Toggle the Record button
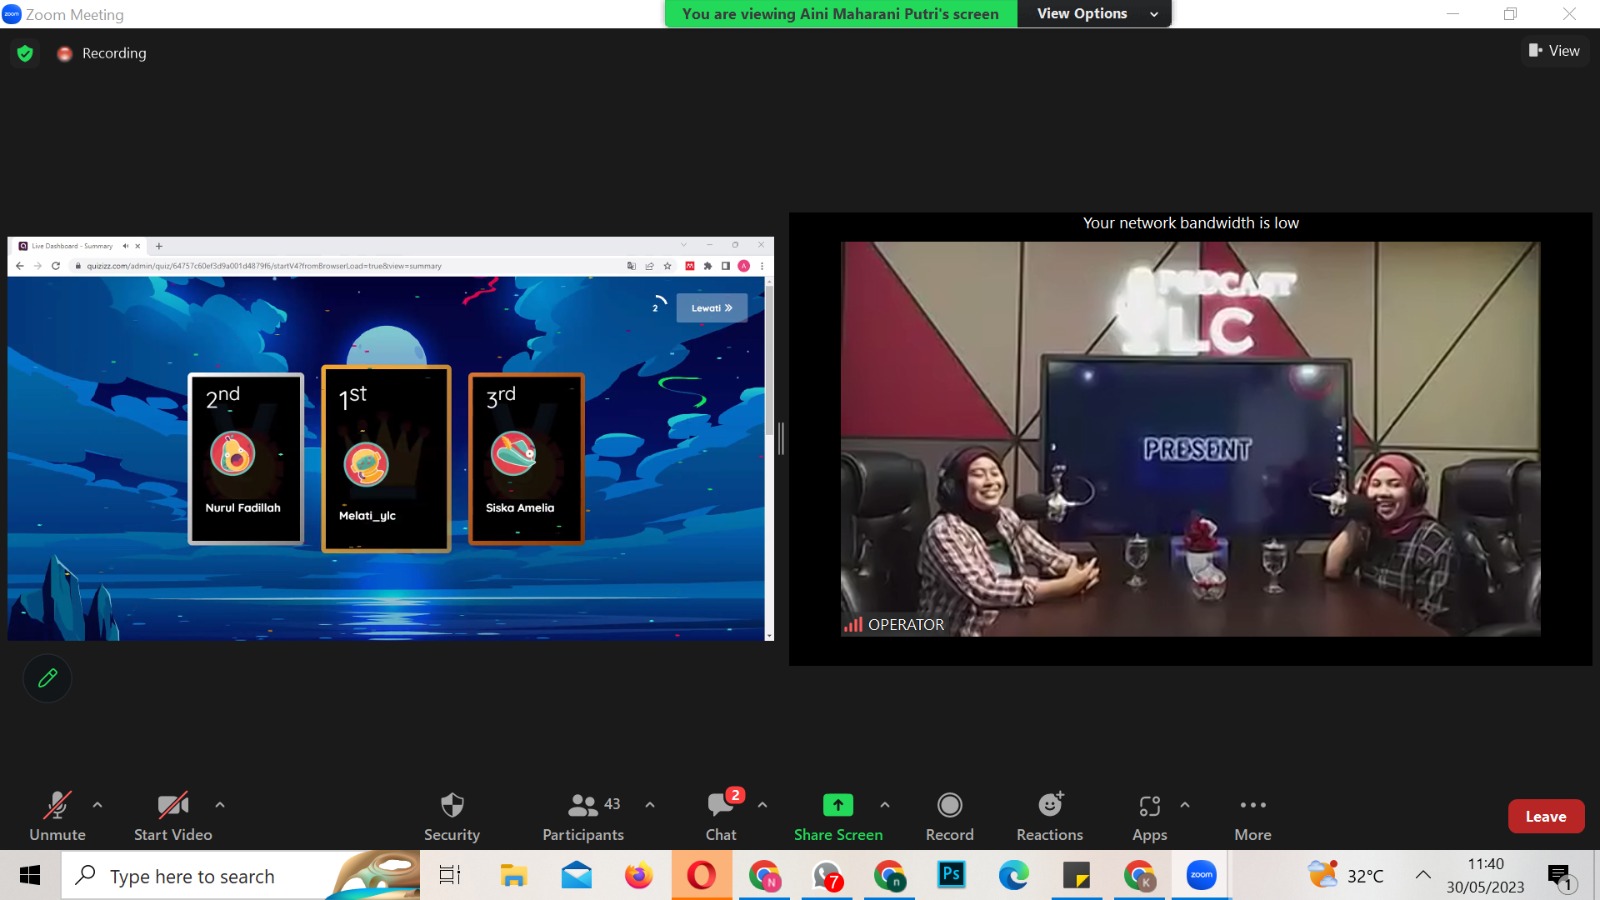1600x900 pixels. (949, 806)
